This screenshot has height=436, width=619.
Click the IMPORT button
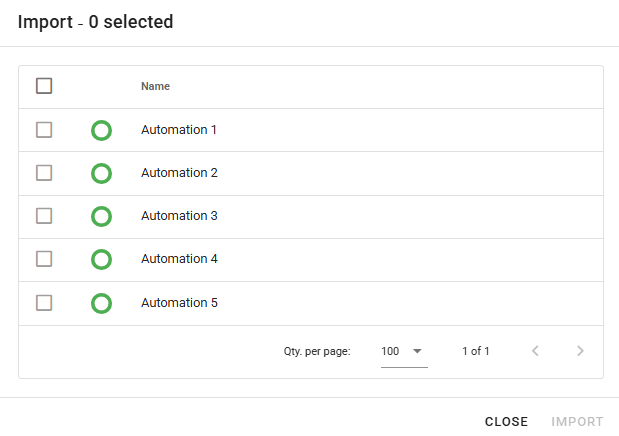coord(577,422)
